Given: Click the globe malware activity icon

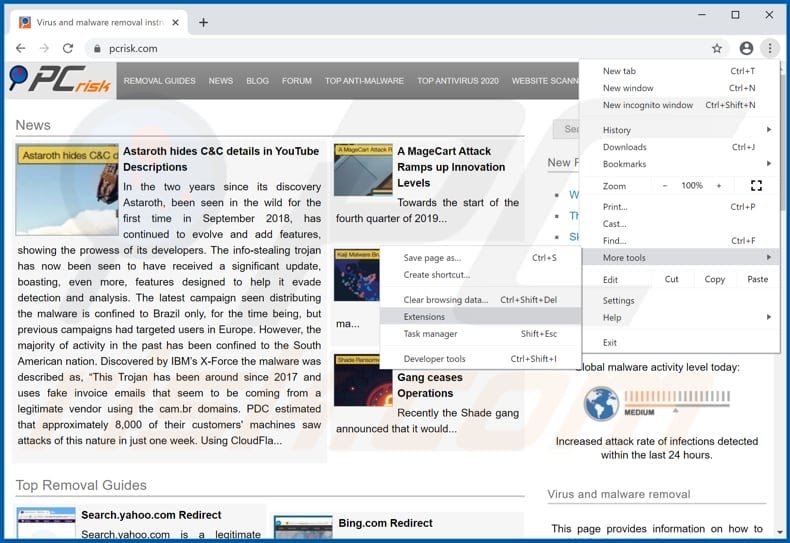Looking at the screenshot, I should pyautogui.click(x=601, y=403).
